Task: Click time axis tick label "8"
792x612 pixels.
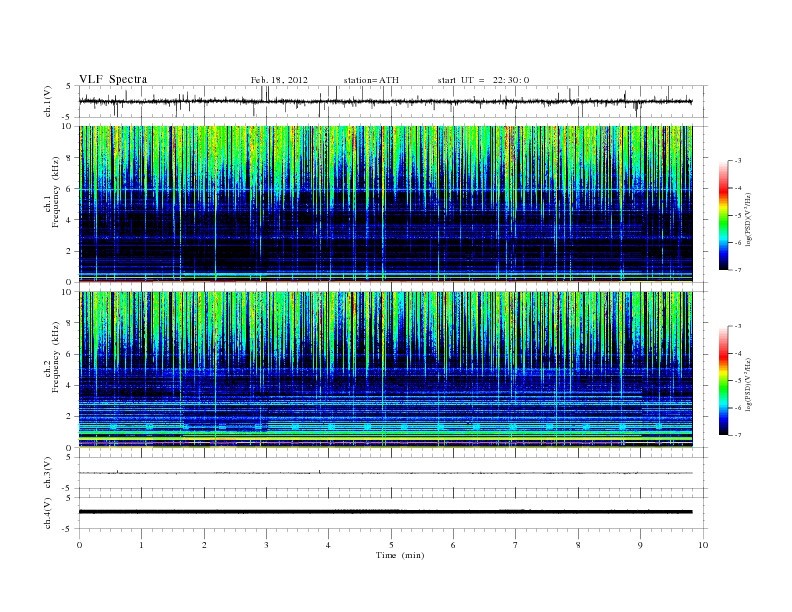Action: tap(578, 545)
